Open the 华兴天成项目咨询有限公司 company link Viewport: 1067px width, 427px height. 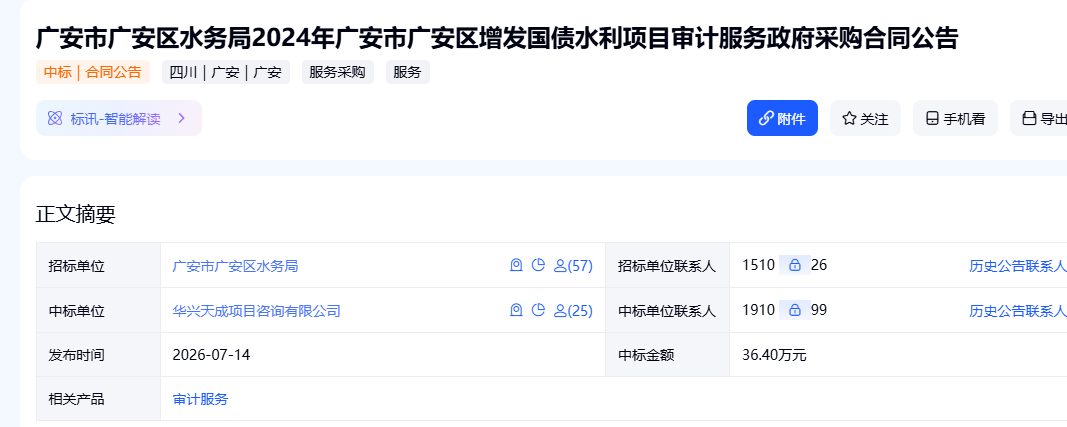point(257,311)
